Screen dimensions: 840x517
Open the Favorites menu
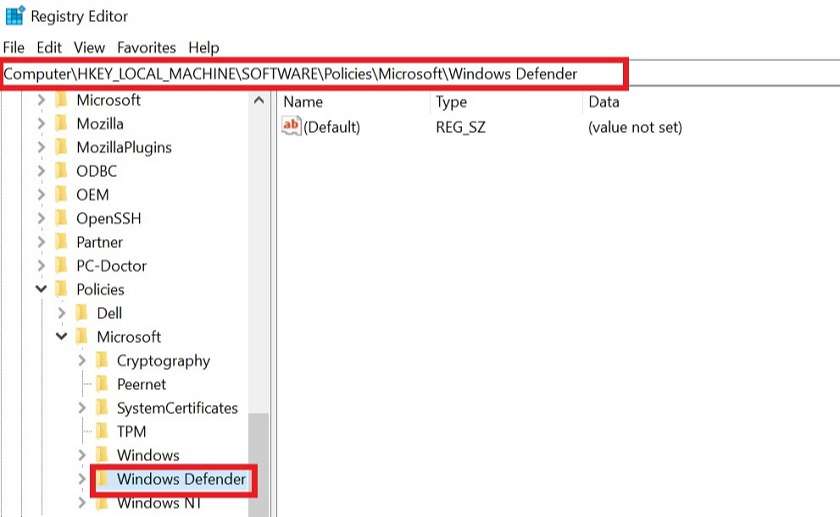146,48
